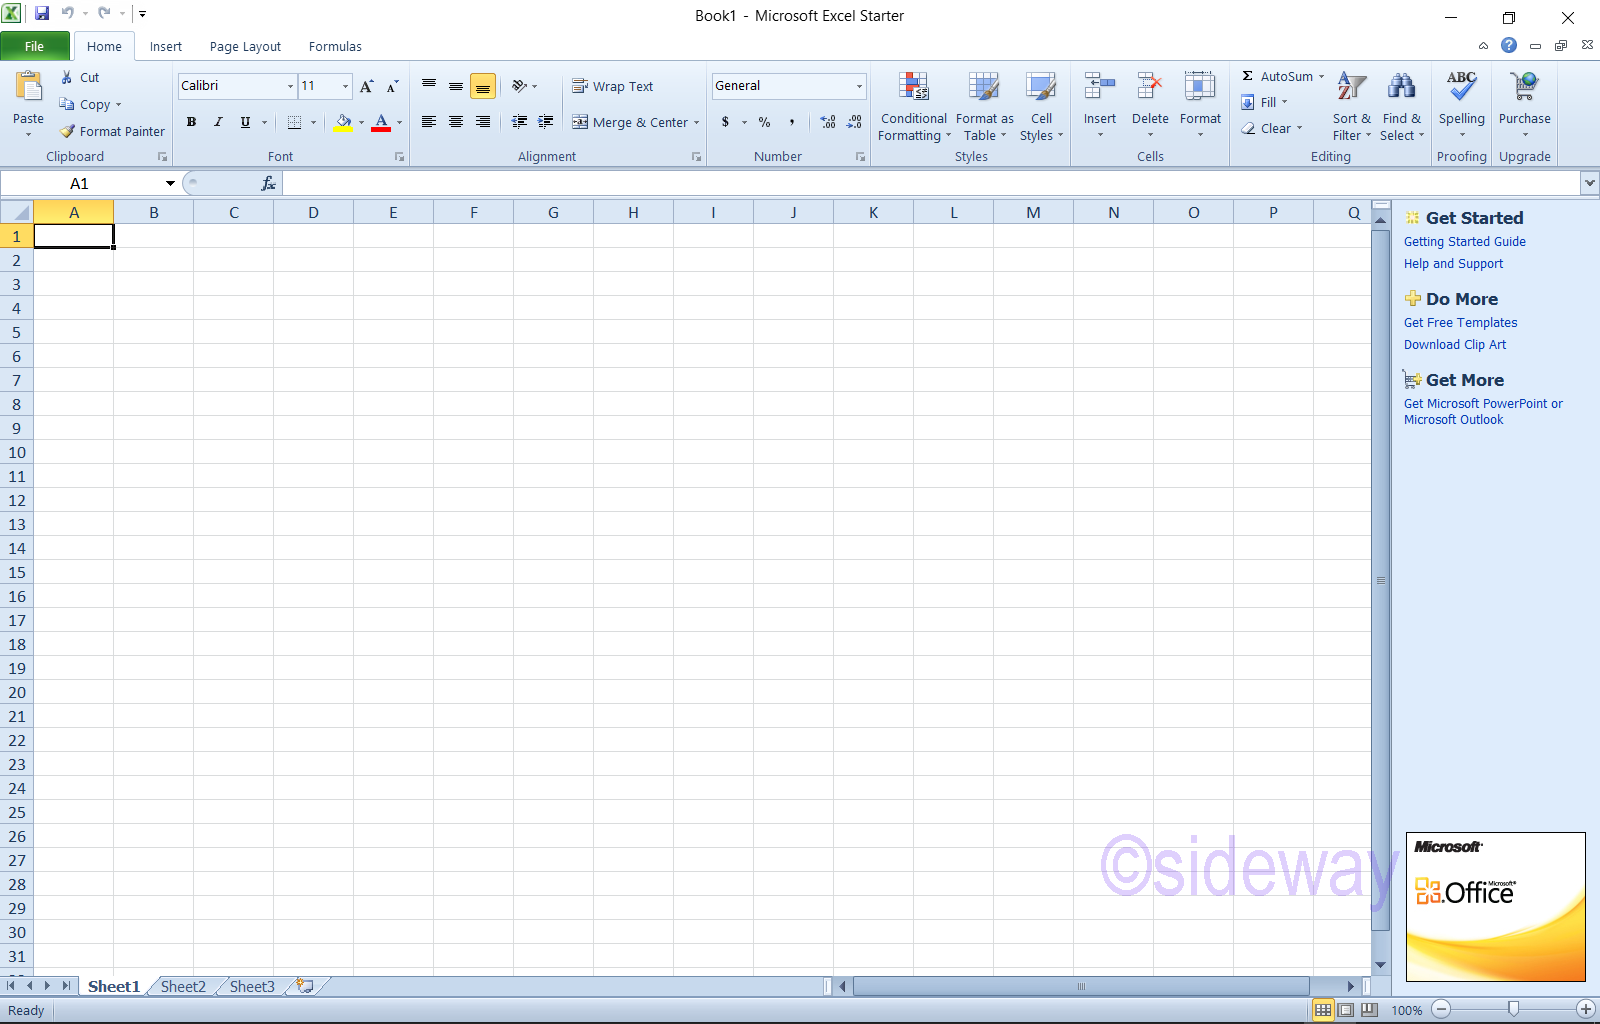Click the Decrease Decimal icon
The image size is (1600, 1024).
854,122
